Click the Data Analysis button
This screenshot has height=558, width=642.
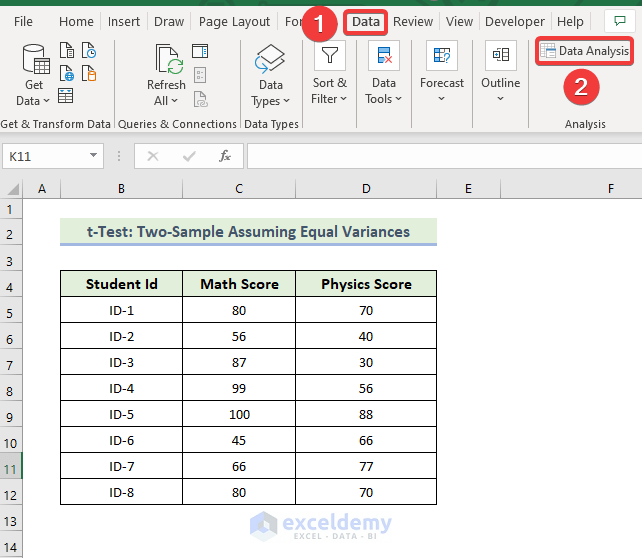pos(584,51)
